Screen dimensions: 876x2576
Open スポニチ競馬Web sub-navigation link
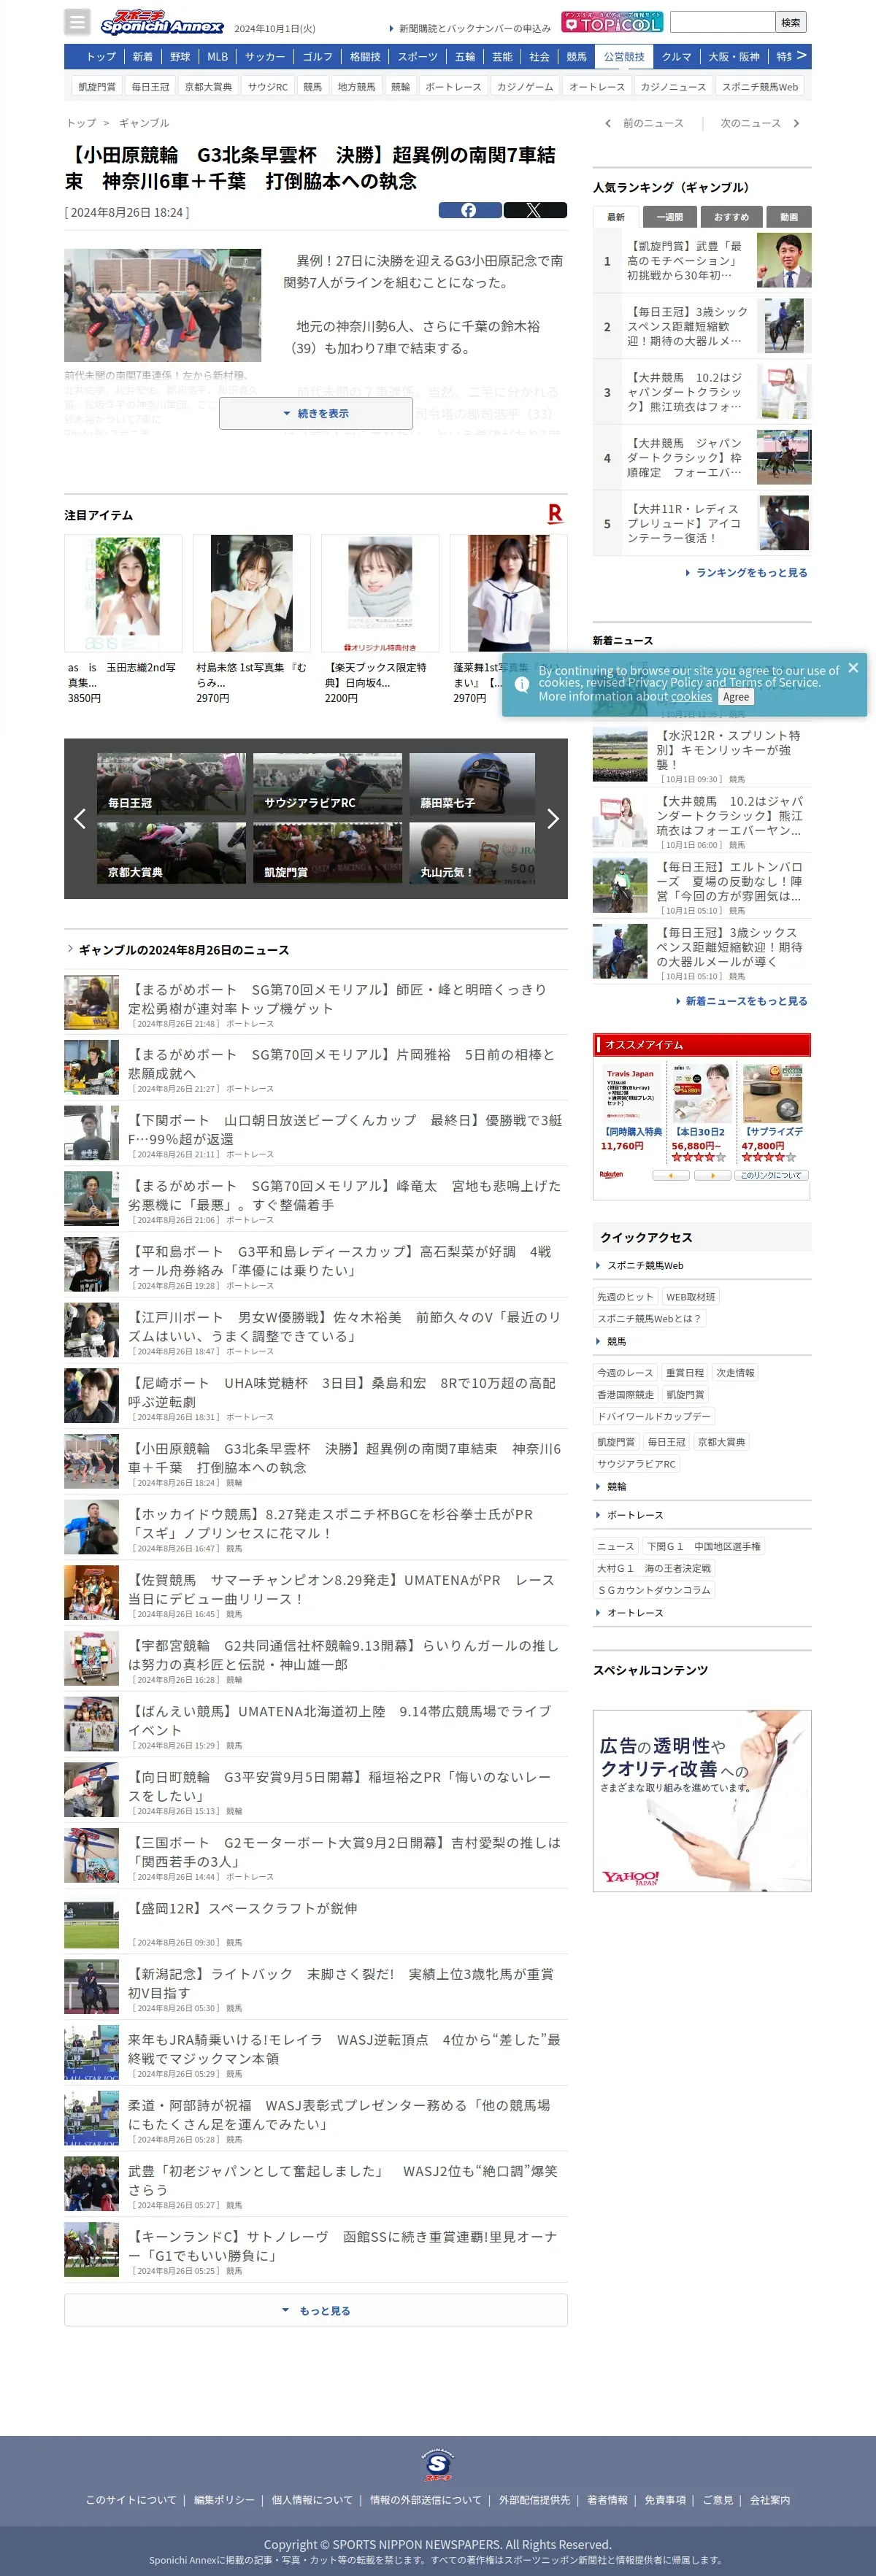point(760,87)
